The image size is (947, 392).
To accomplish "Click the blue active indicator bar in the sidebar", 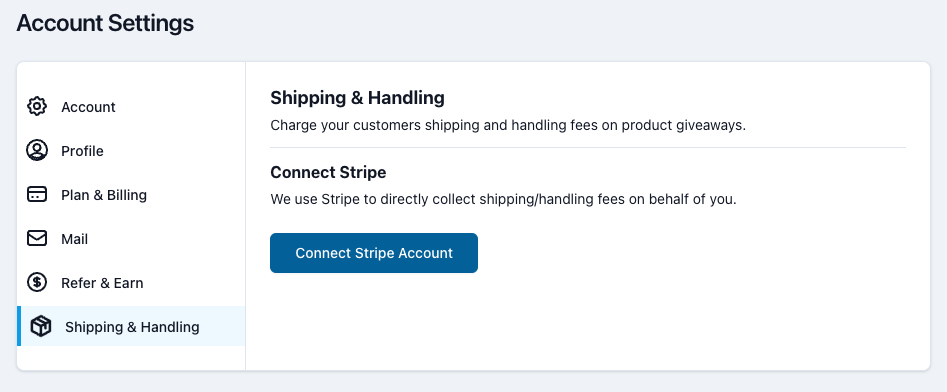I will 19,326.
